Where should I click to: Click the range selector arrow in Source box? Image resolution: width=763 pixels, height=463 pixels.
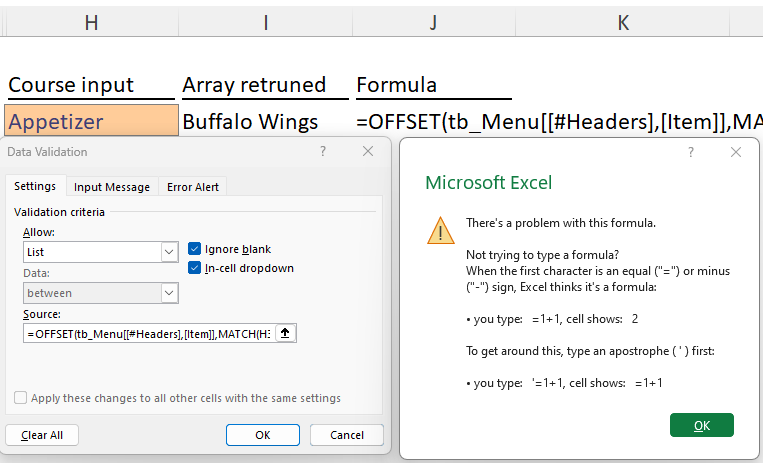point(284,333)
